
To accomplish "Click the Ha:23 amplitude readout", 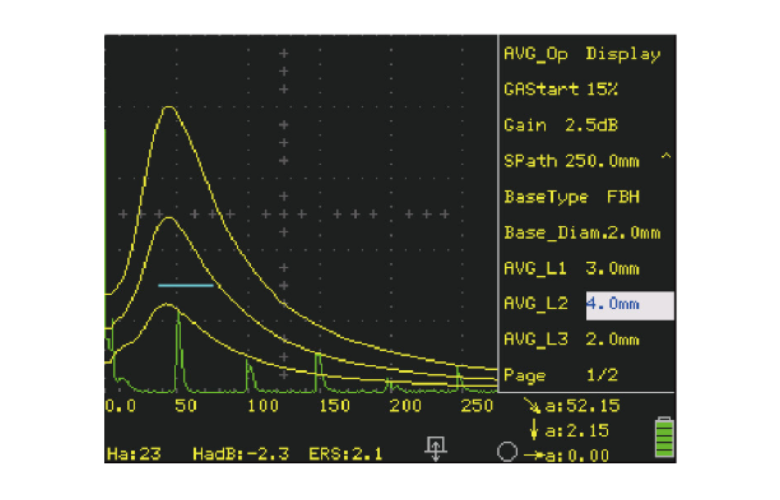I will [134, 454].
